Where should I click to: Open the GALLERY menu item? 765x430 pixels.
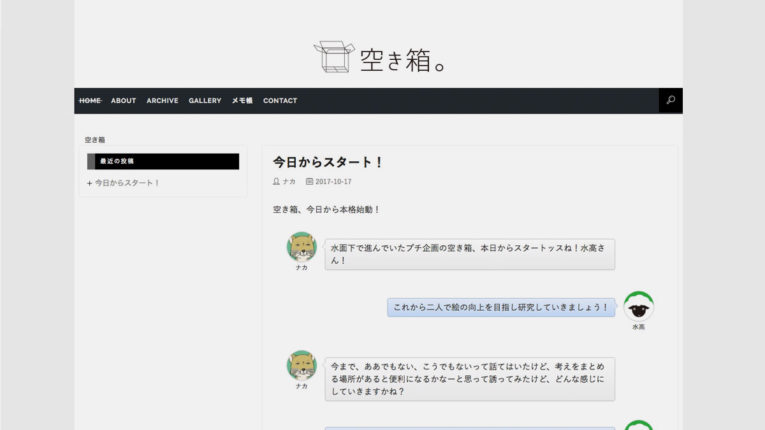205,101
